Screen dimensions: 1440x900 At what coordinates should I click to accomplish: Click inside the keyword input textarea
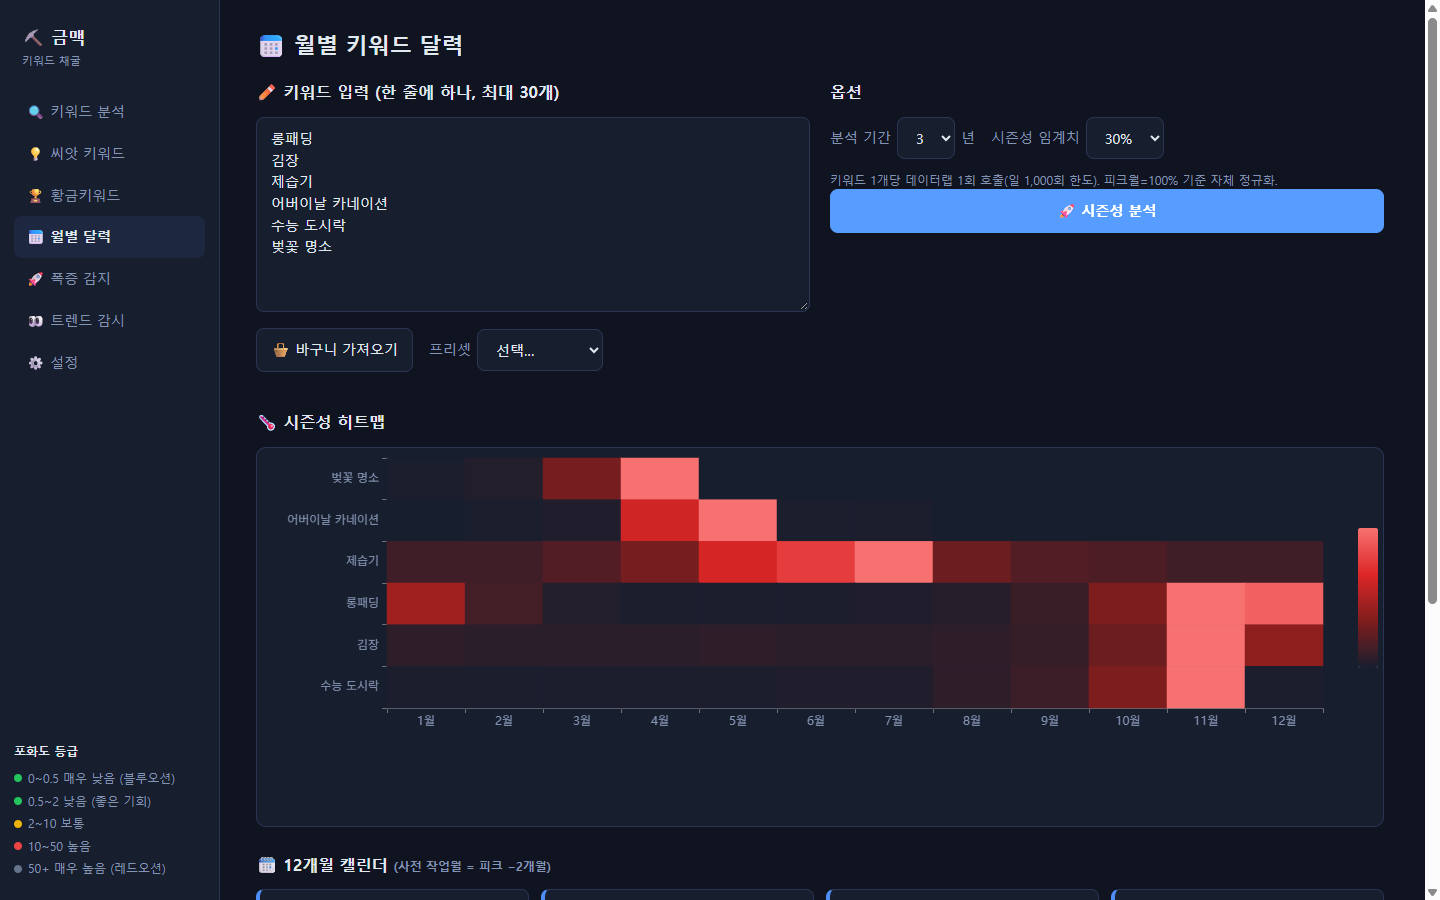click(533, 214)
